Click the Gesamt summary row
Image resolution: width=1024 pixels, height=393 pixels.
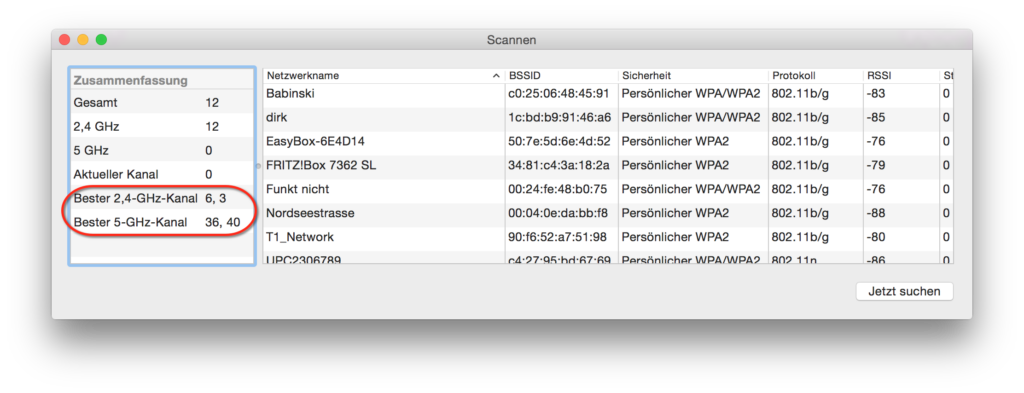tap(161, 102)
